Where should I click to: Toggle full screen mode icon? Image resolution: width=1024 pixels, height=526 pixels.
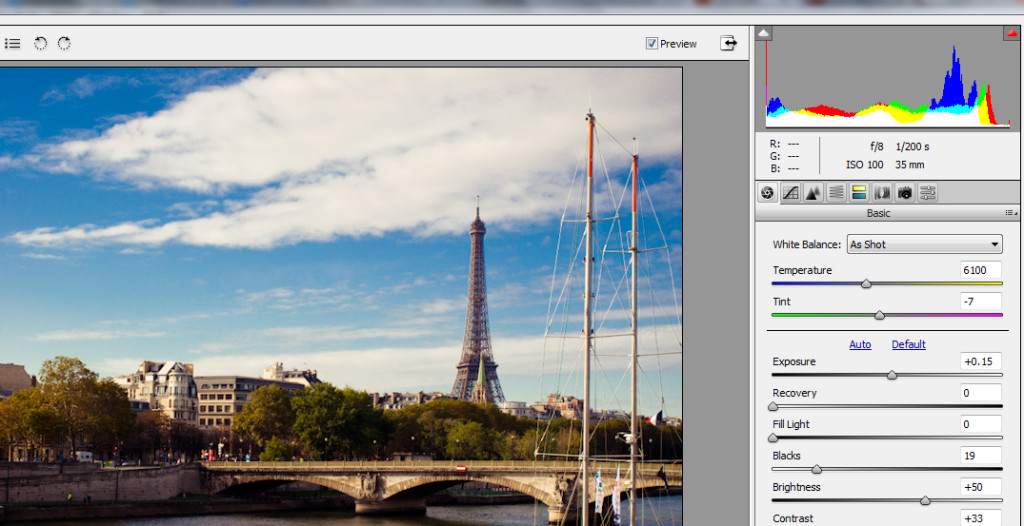[x=728, y=43]
